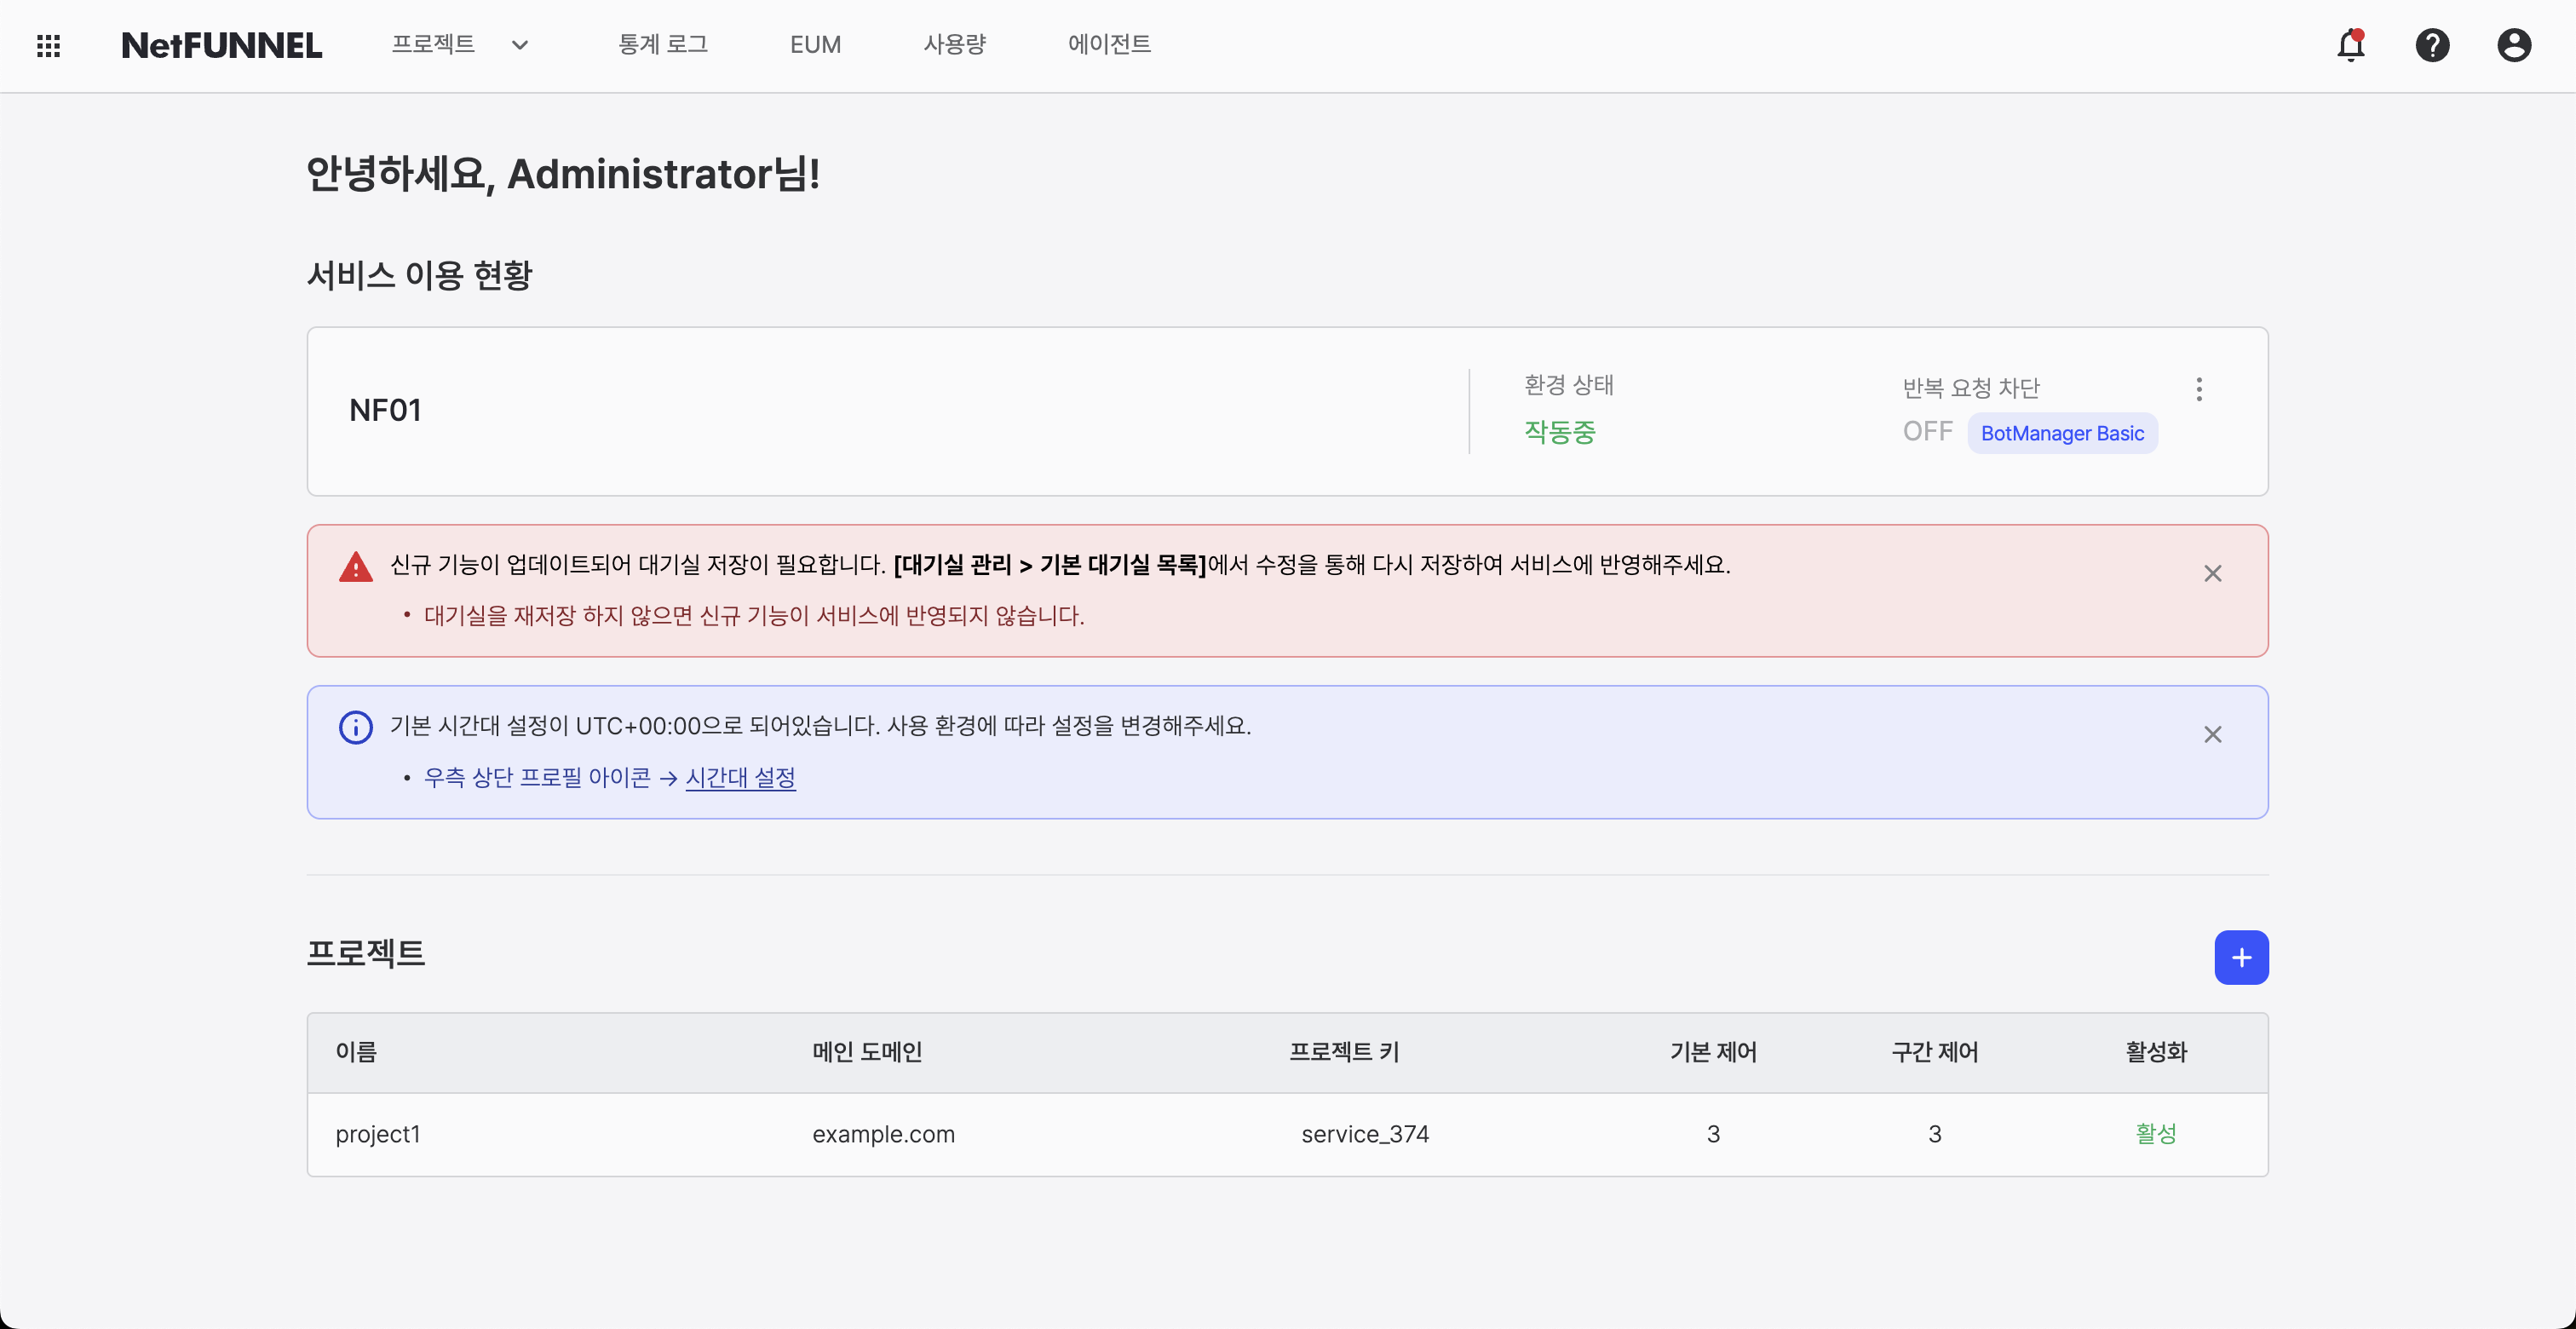The image size is (2576, 1329).
Task: Dismiss the red update warning banner
Action: [x=2213, y=573]
